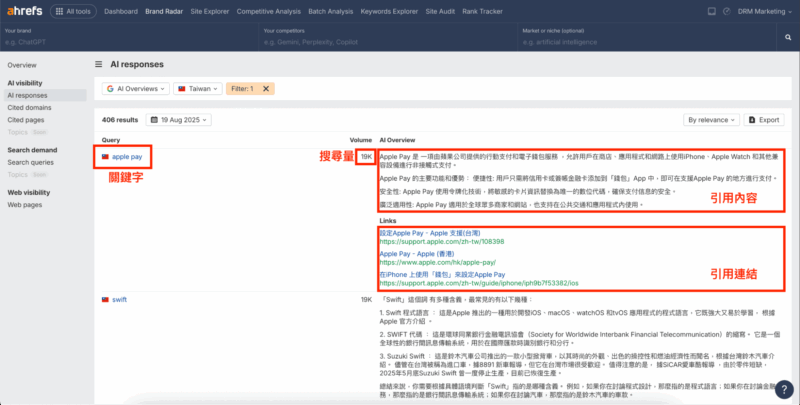Image resolution: width=800 pixels, height=405 pixels.
Task: Open Brand Radar tab
Action: tap(164, 11)
